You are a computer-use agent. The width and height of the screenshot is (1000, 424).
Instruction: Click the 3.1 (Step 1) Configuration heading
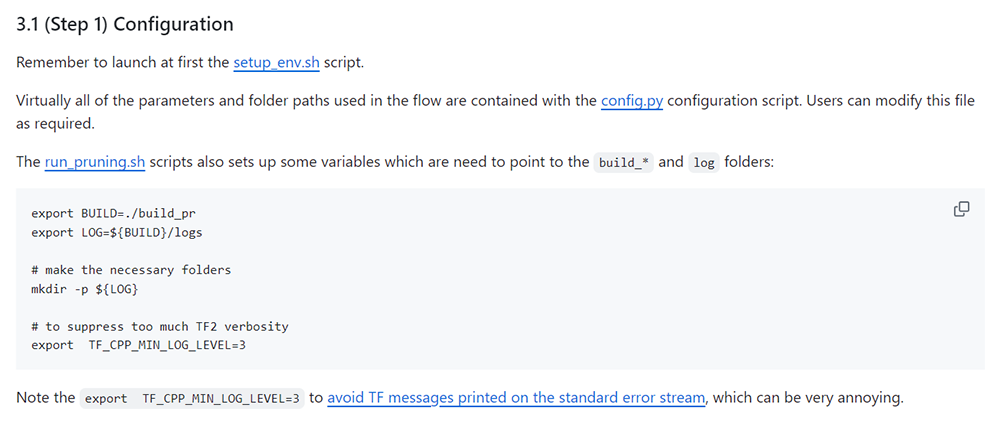[x=125, y=24]
